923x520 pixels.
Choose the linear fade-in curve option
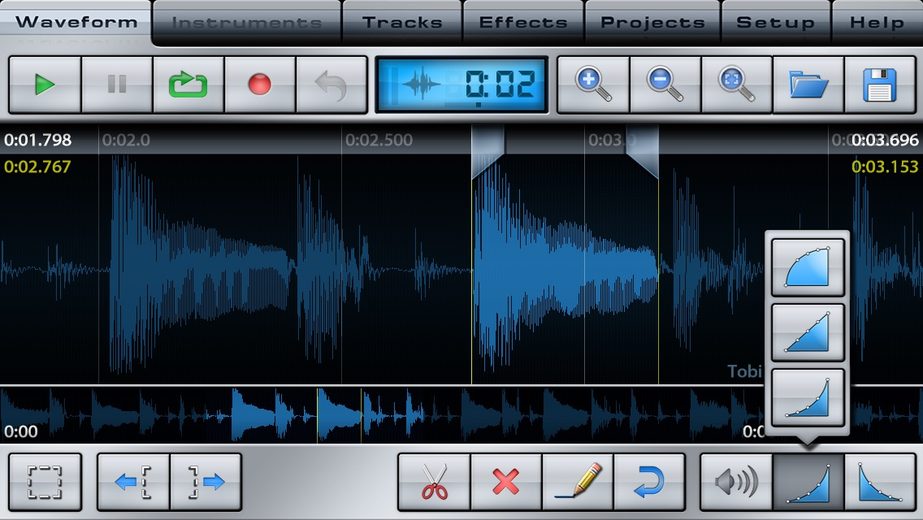(x=808, y=332)
